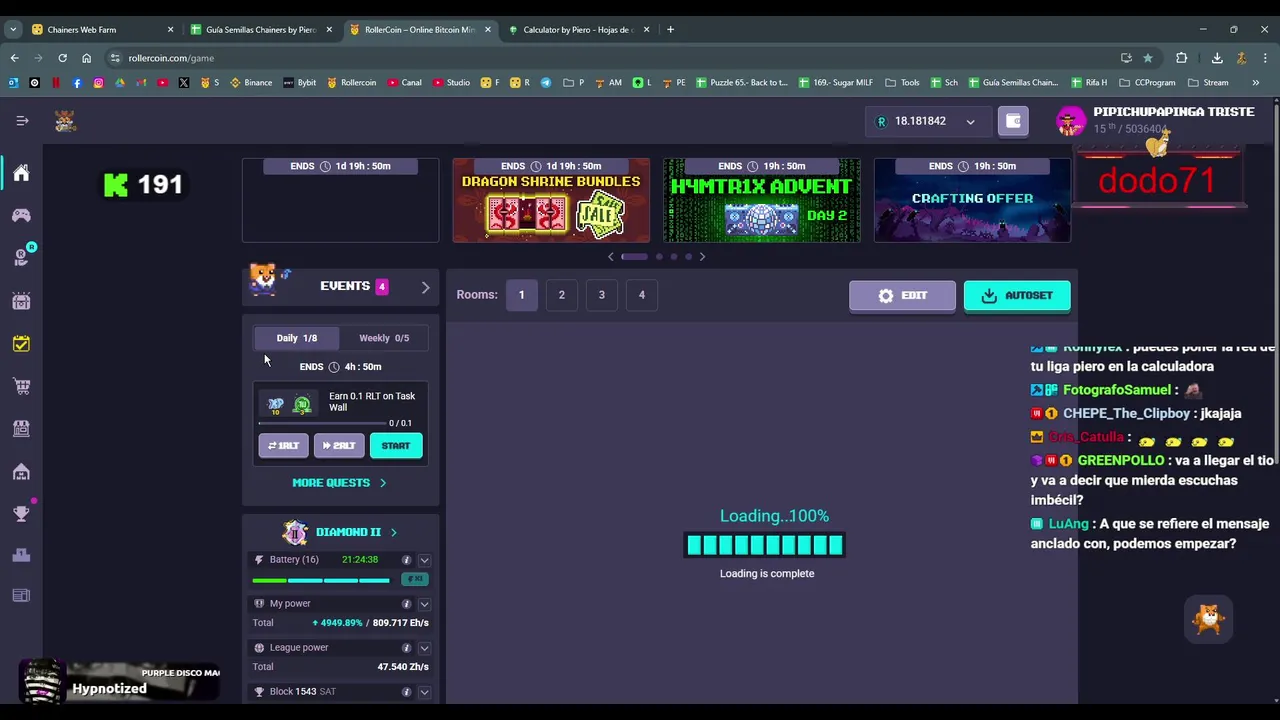Open Chrome tab search dropdown arrow

(13, 30)
